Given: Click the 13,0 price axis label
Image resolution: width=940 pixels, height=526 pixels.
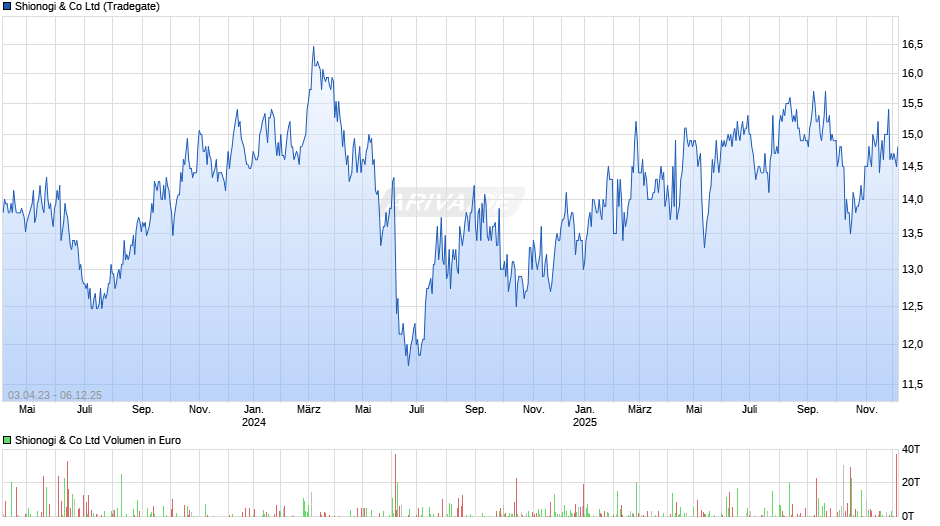Looking at the screenshot, I should tap(912, 269).
